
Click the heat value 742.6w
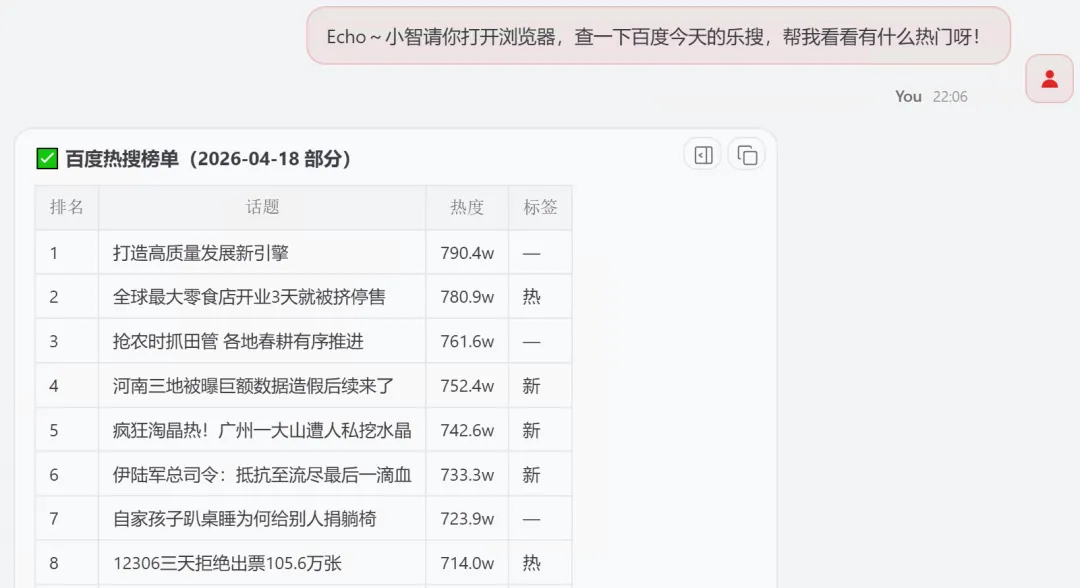pos(467,430)
